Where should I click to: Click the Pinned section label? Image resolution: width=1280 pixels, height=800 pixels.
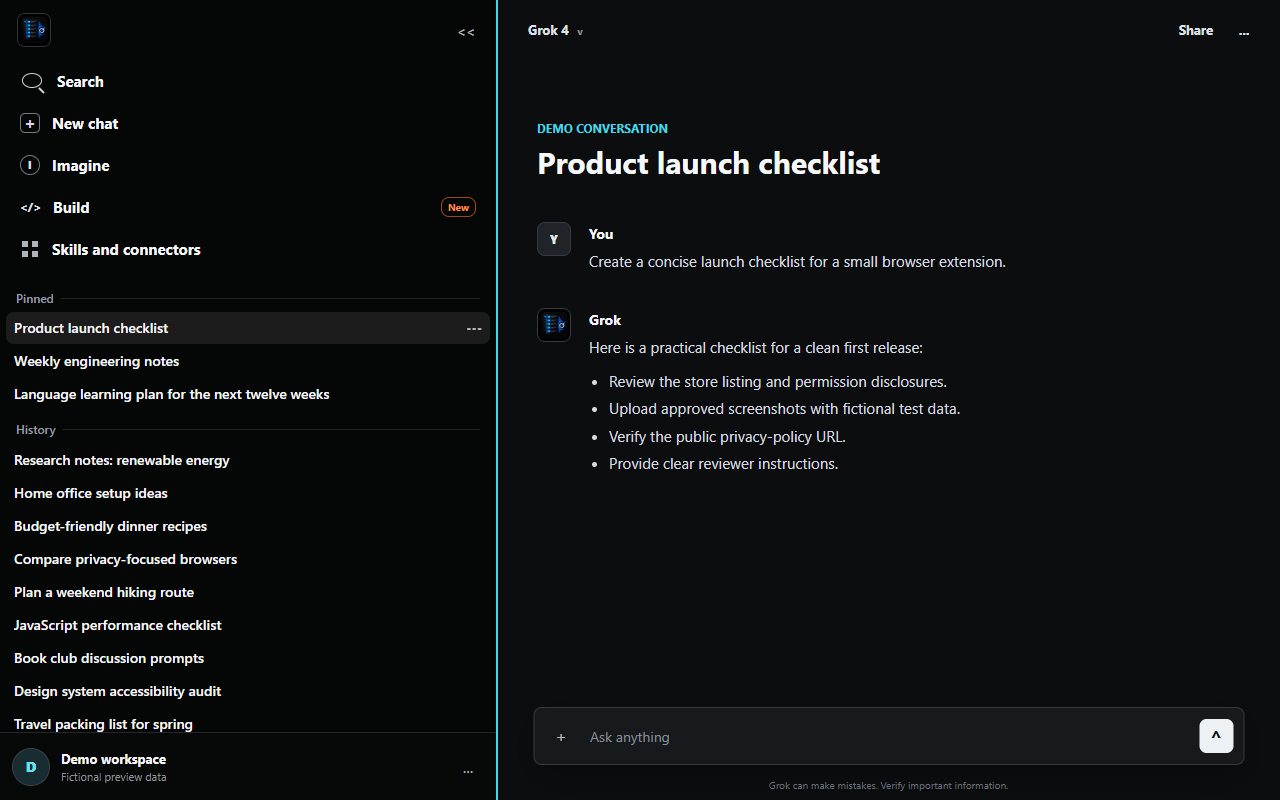(35, 298)
